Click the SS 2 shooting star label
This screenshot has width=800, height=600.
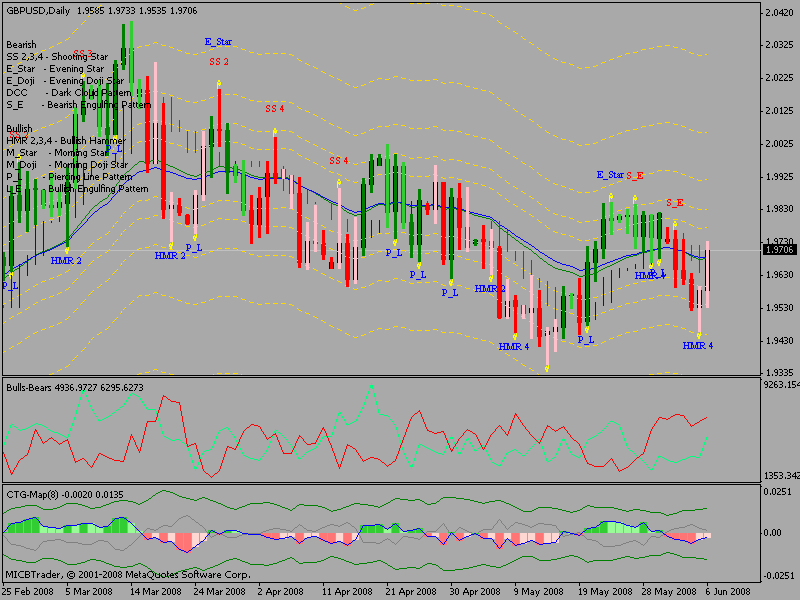click(218, 62)
